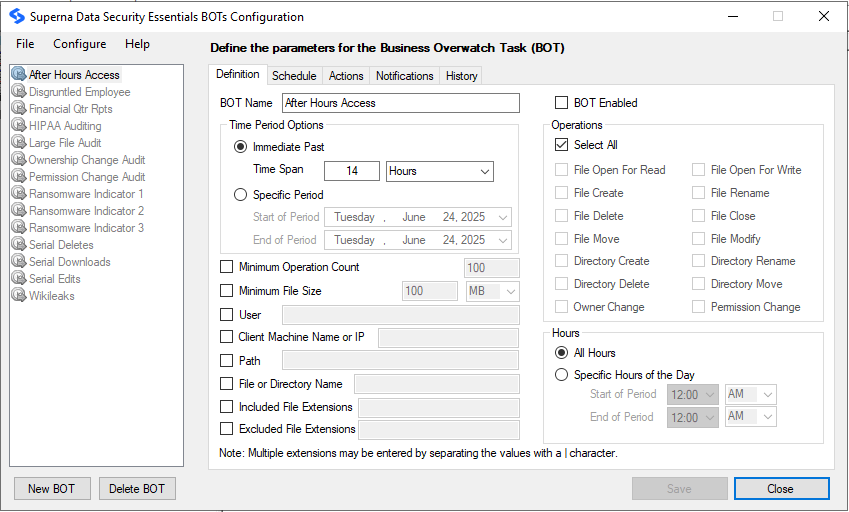Switch to the History tab
The width and height of the screenshot is (849, 512).
461,76
